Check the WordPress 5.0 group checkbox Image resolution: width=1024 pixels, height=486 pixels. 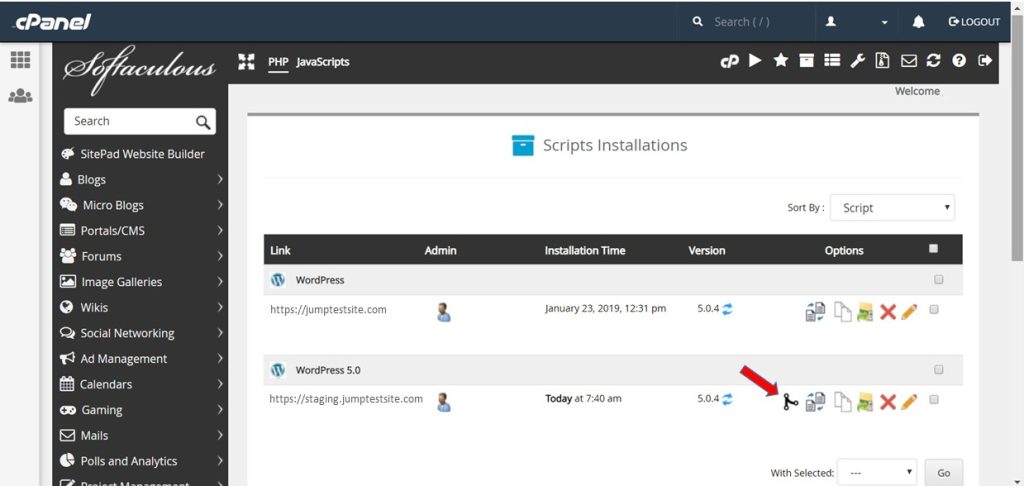pos(938,370)
